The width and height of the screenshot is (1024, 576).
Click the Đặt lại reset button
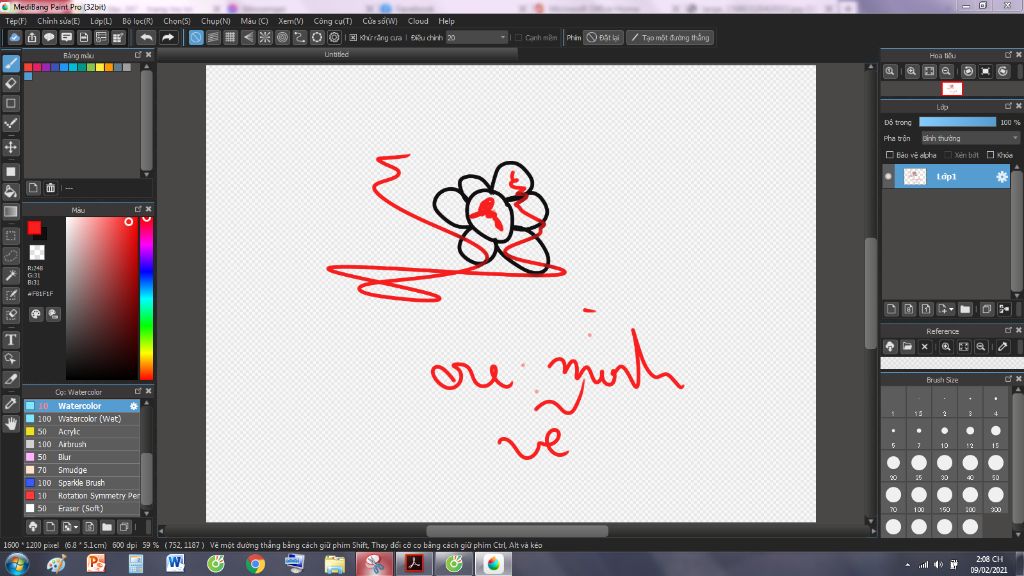coord(603,37)
